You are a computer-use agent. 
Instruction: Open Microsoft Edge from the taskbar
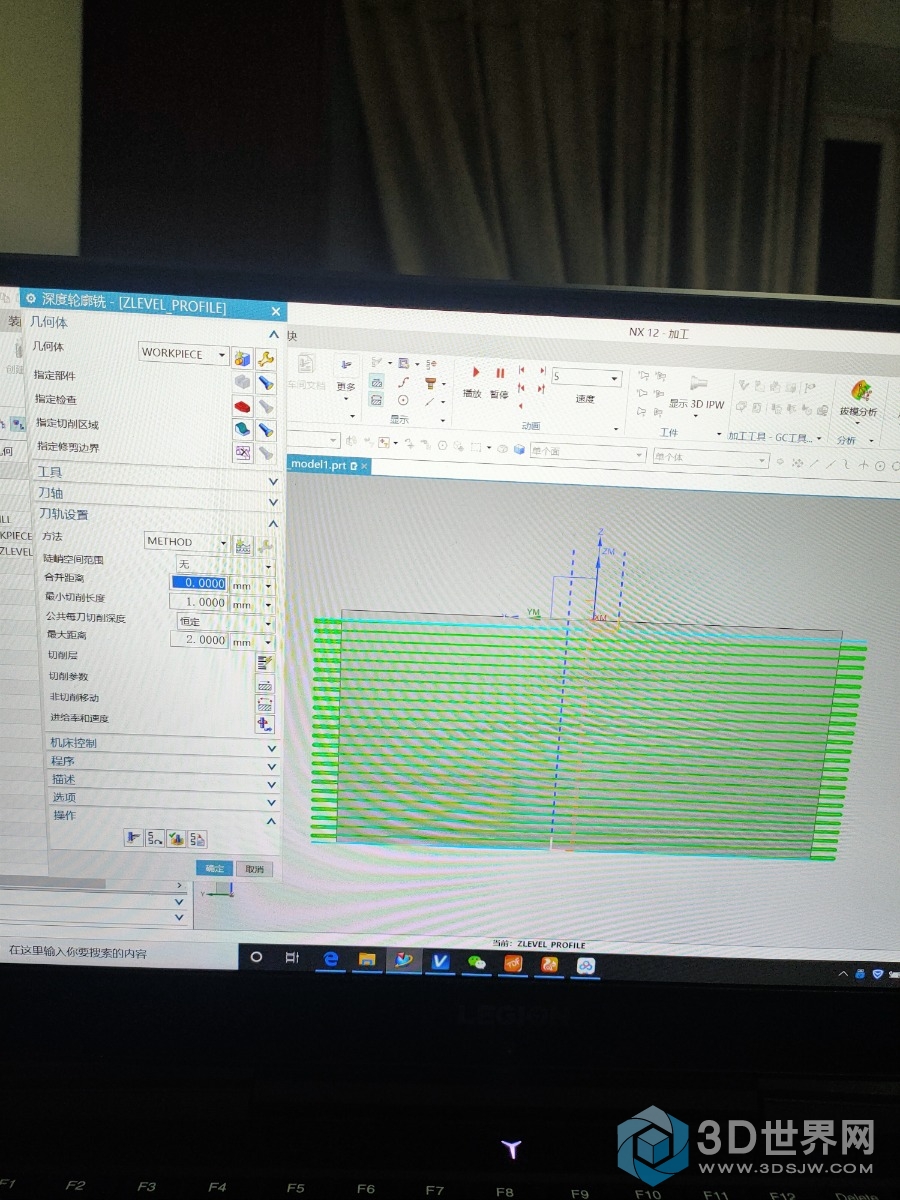coord(331,959)
